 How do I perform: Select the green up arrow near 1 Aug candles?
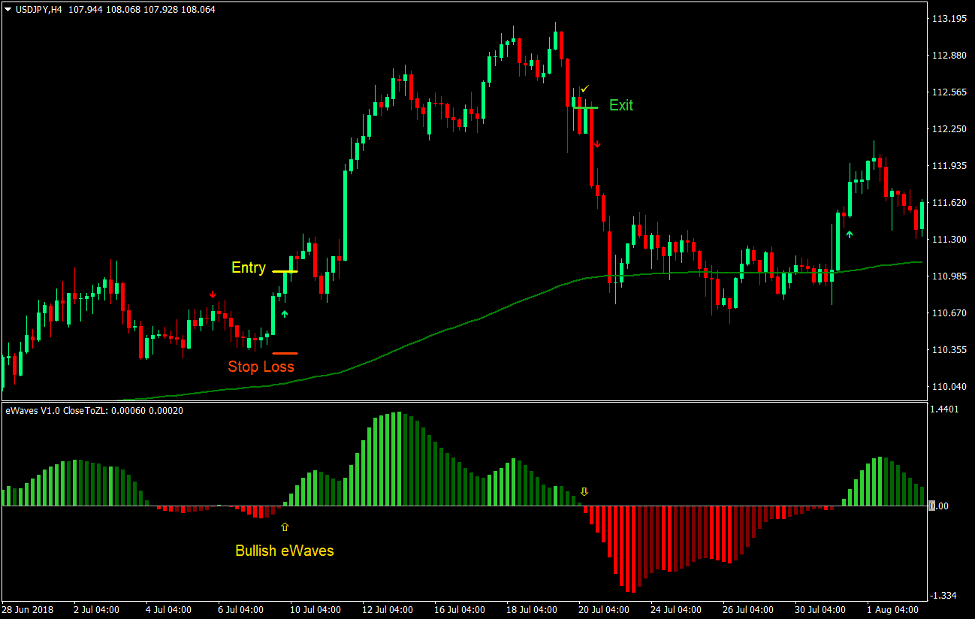[x=849, y=232]
